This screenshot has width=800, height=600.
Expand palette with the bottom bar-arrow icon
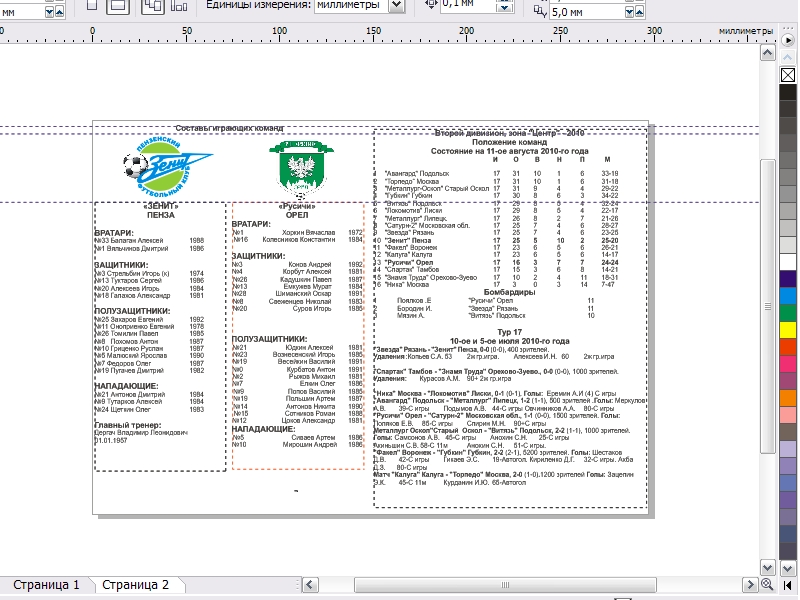click(788, 585)
